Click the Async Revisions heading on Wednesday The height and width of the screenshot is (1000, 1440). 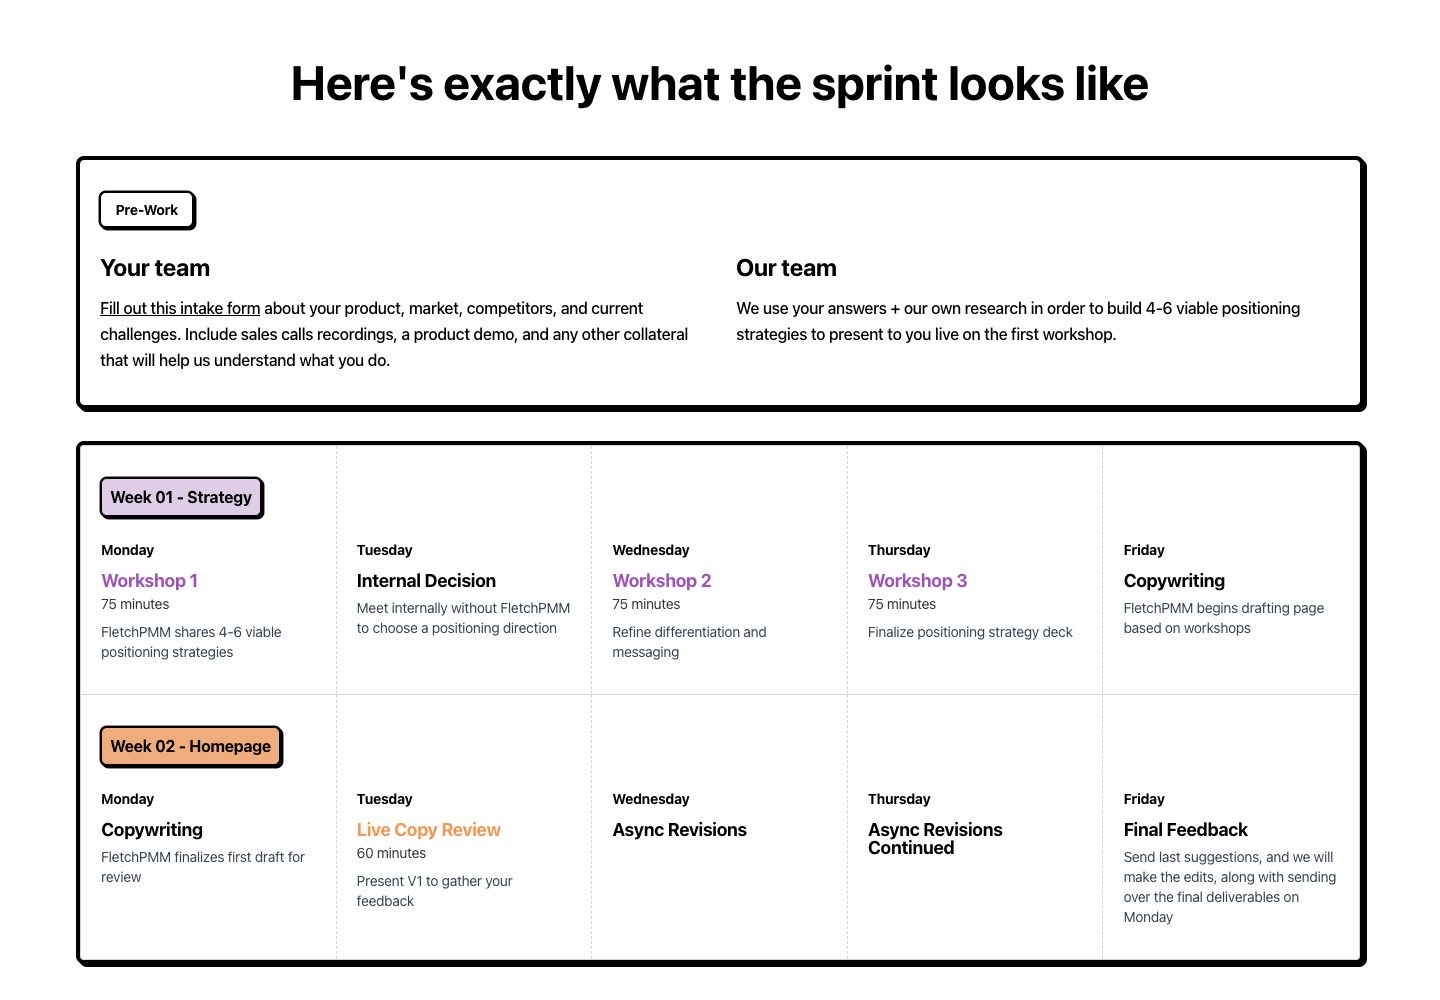click(680, 829)
